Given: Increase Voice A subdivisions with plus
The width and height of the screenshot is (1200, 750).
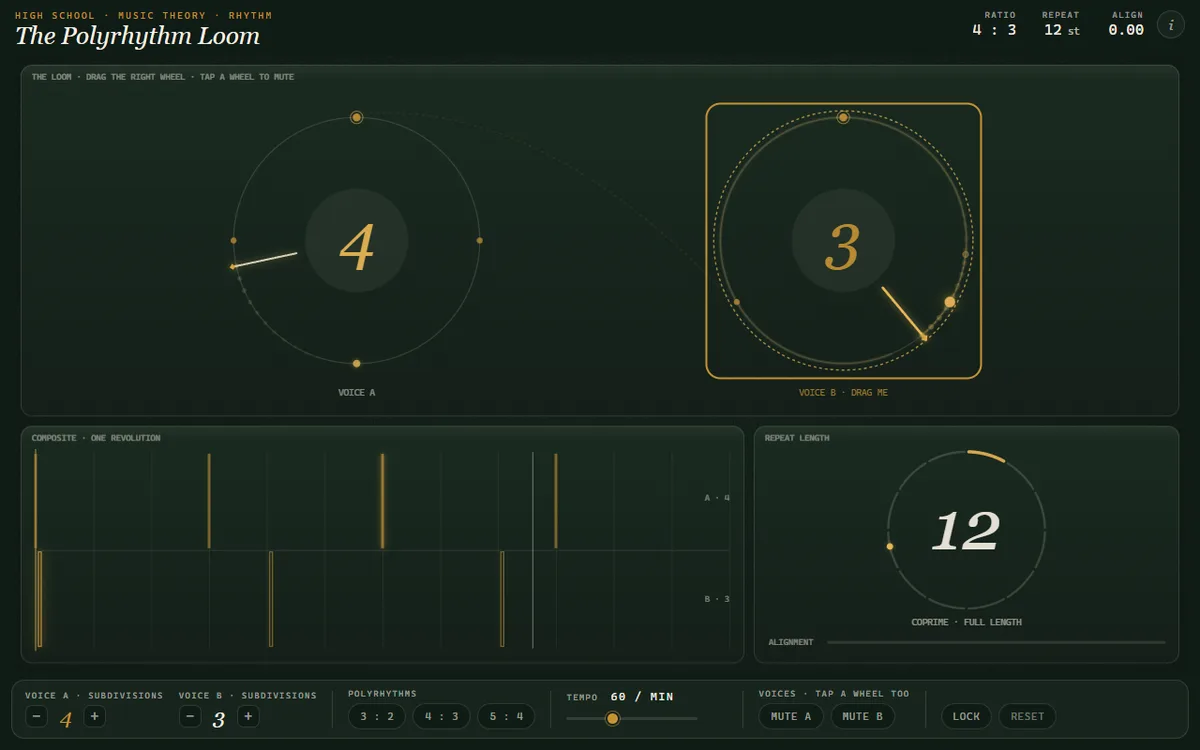Looking at the screenshot, I should click(94, 716).
